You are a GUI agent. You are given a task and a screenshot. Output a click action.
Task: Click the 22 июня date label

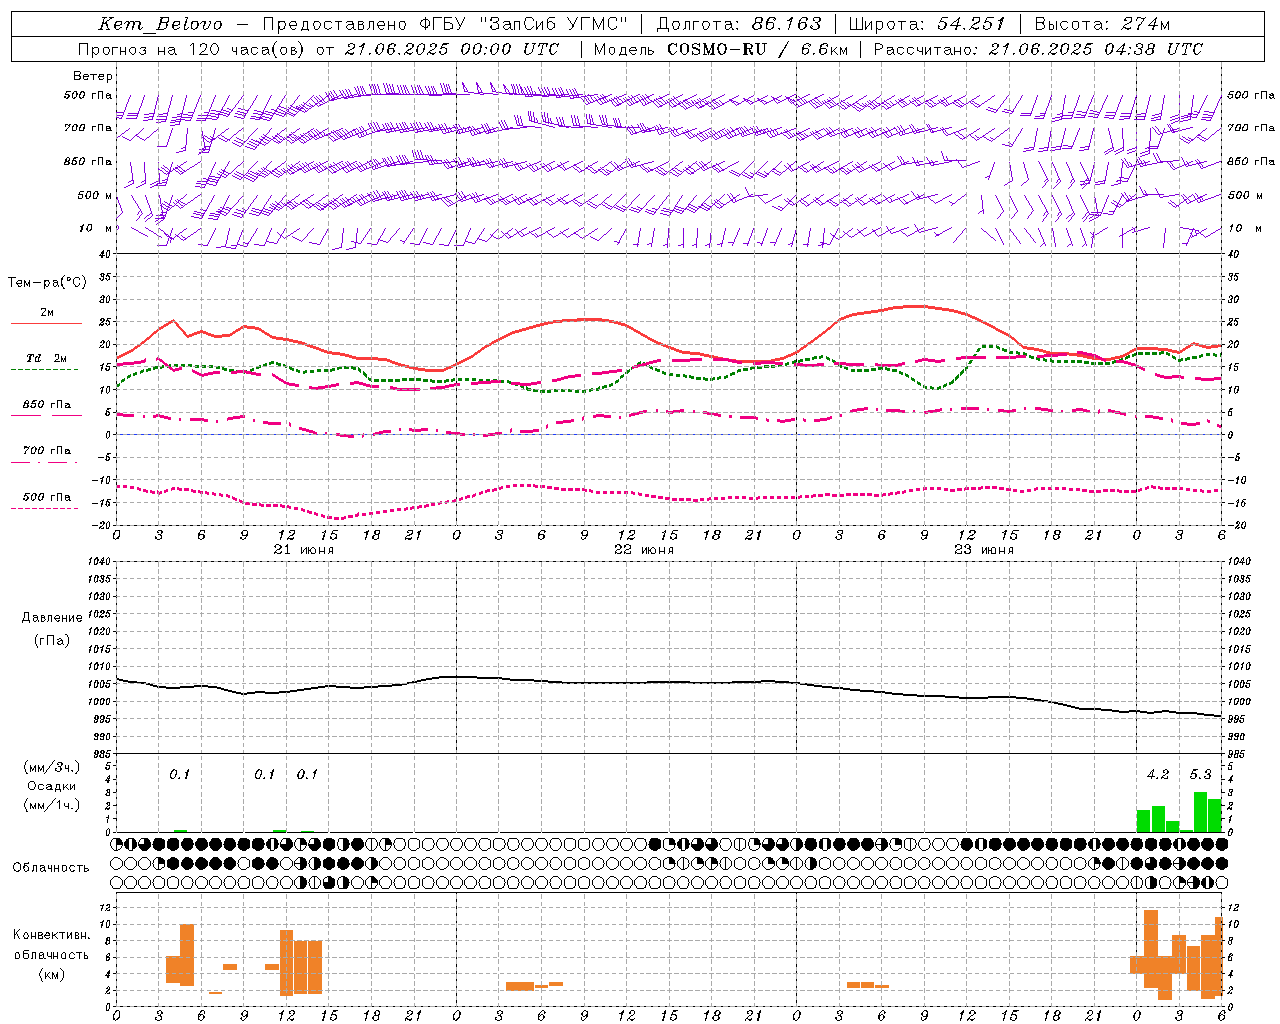[644, 550]
